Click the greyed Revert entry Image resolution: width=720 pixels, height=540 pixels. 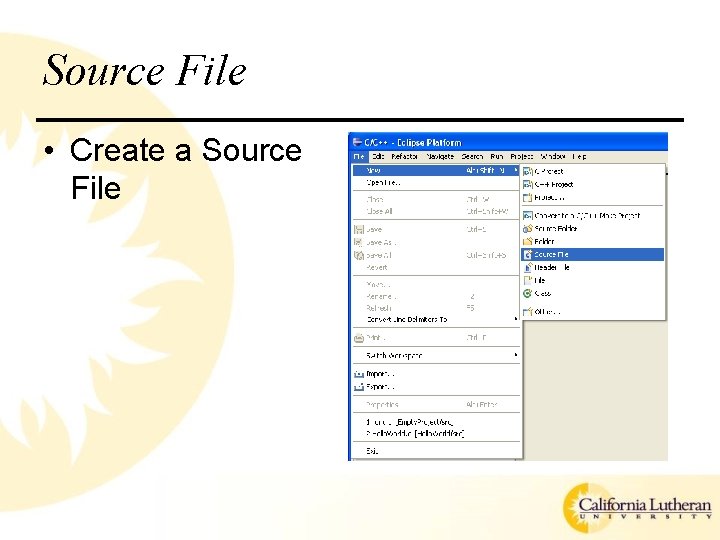tap(436, 267)
